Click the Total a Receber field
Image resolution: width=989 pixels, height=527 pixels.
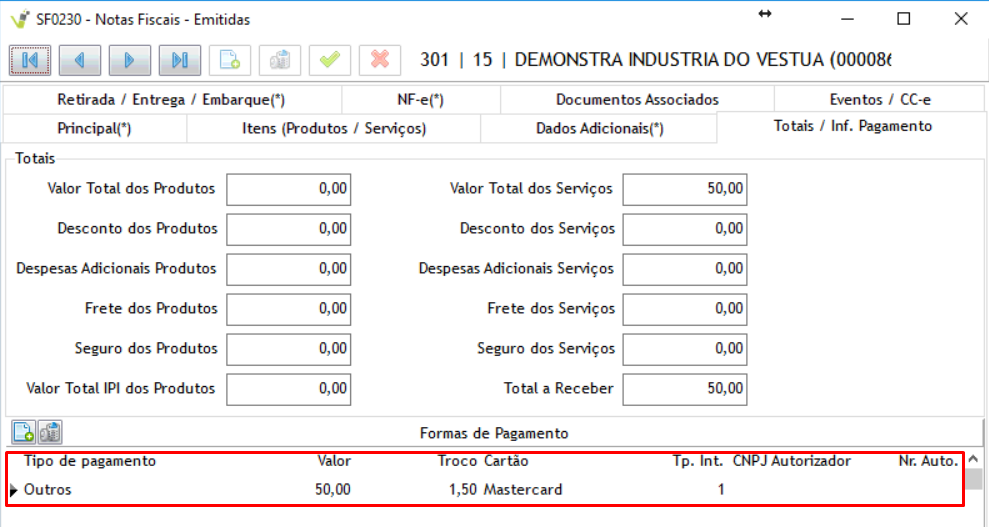point(684,389)
